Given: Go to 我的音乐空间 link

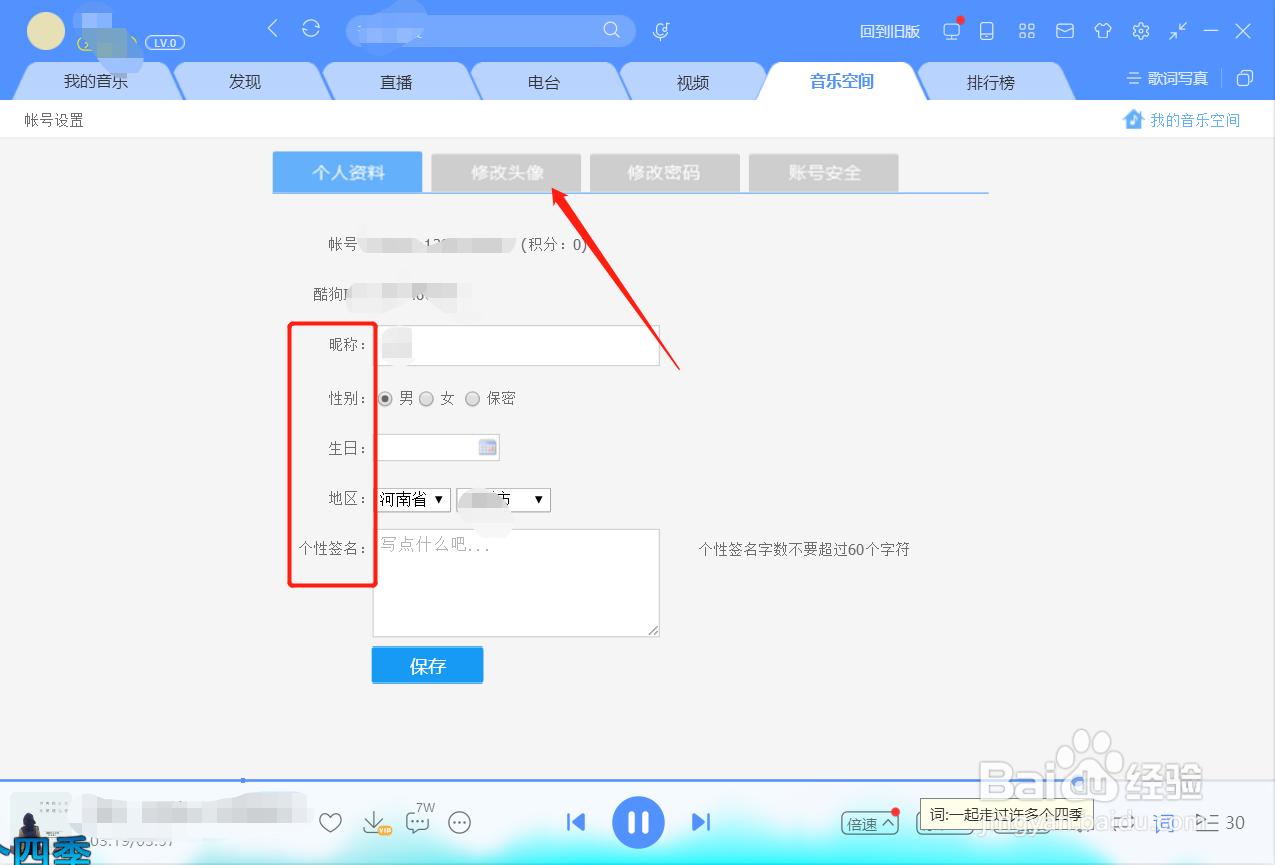Looking at the screenshot, I should click(x=1183, y=120).
